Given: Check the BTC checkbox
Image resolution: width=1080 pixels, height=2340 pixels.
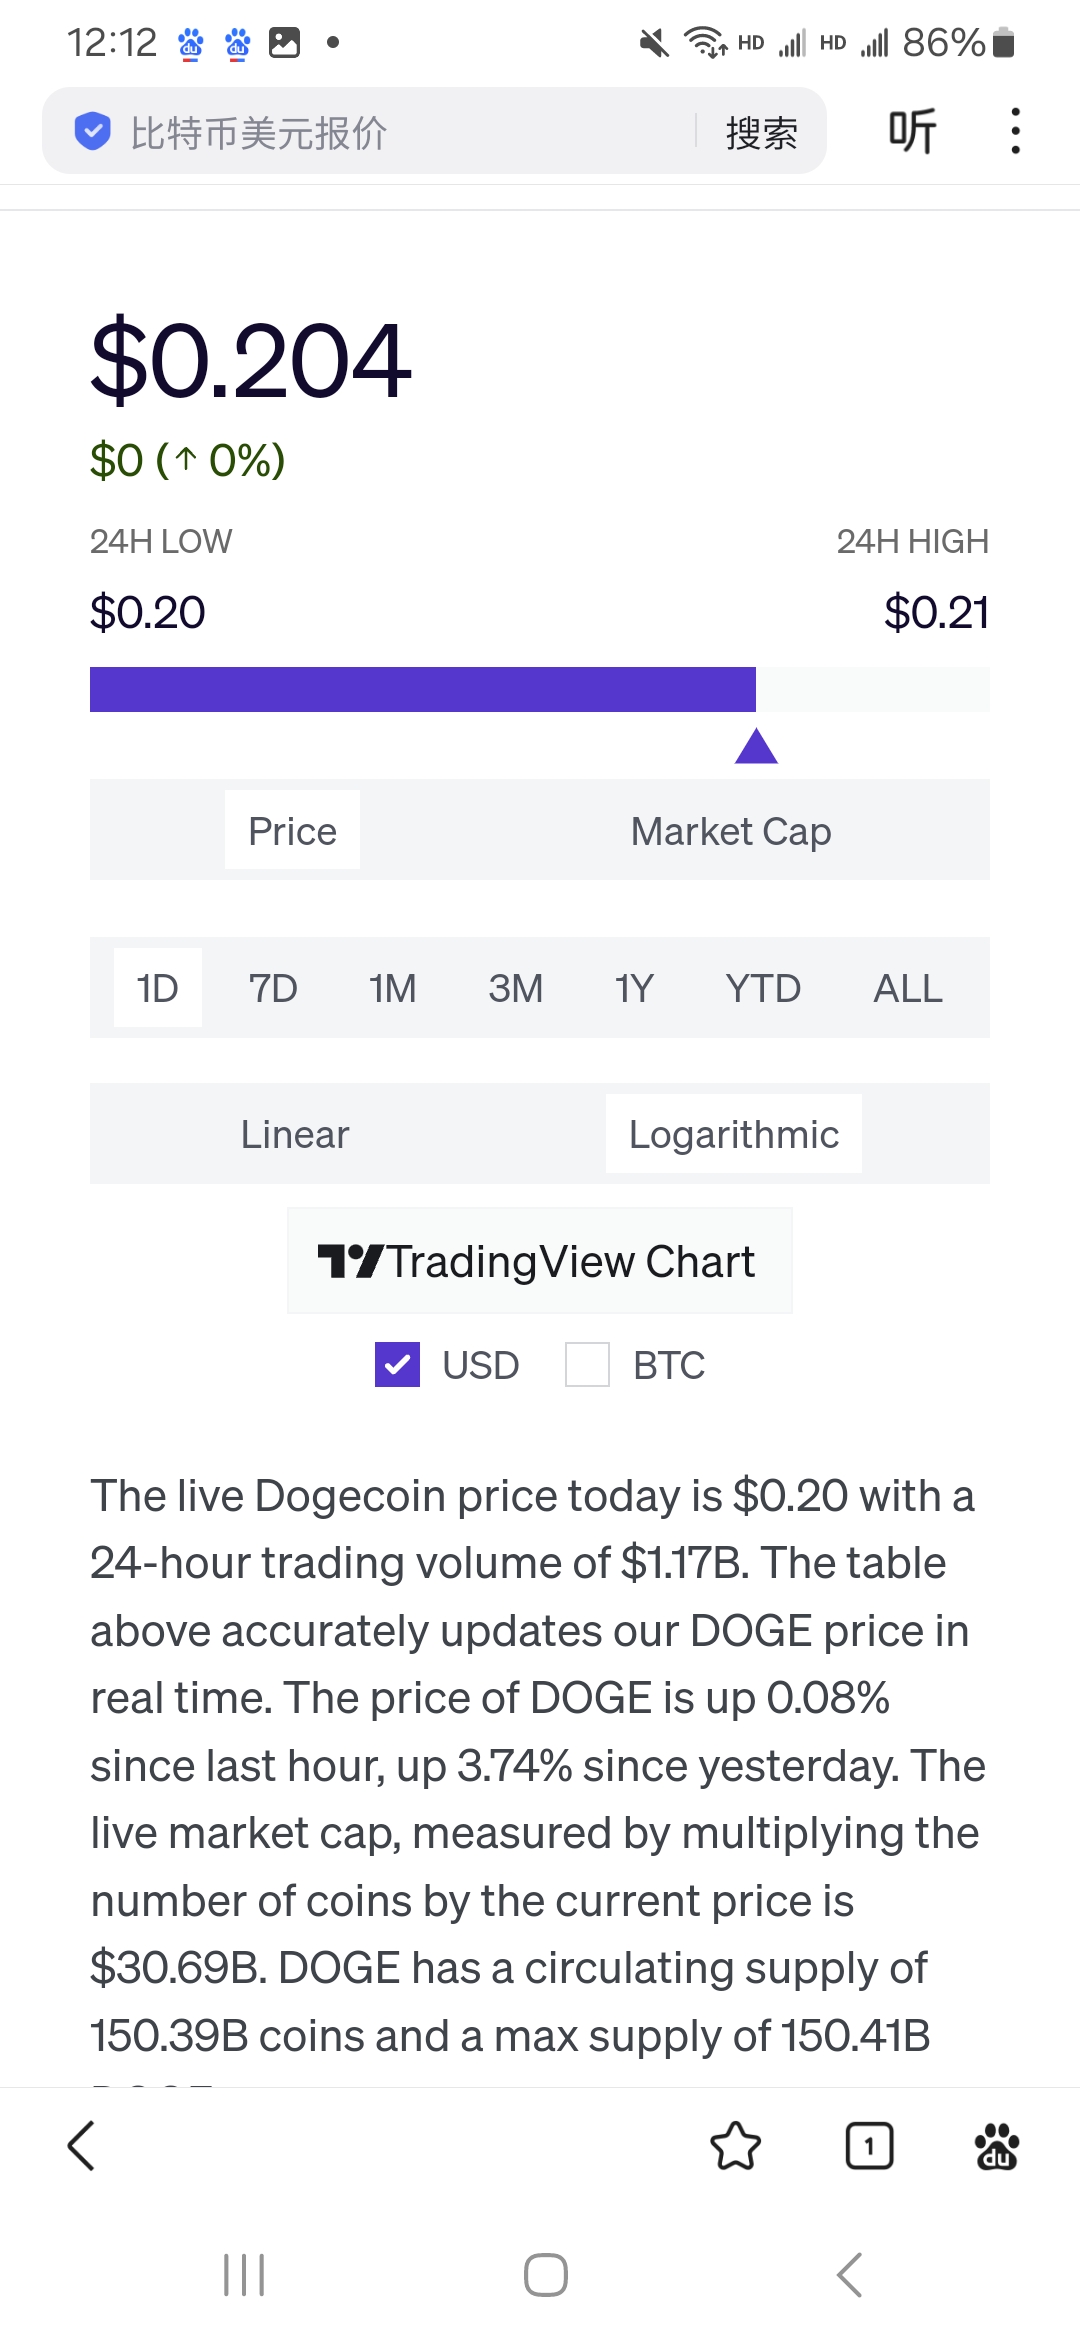Looking at the screenshot, I should [587, 1365].
